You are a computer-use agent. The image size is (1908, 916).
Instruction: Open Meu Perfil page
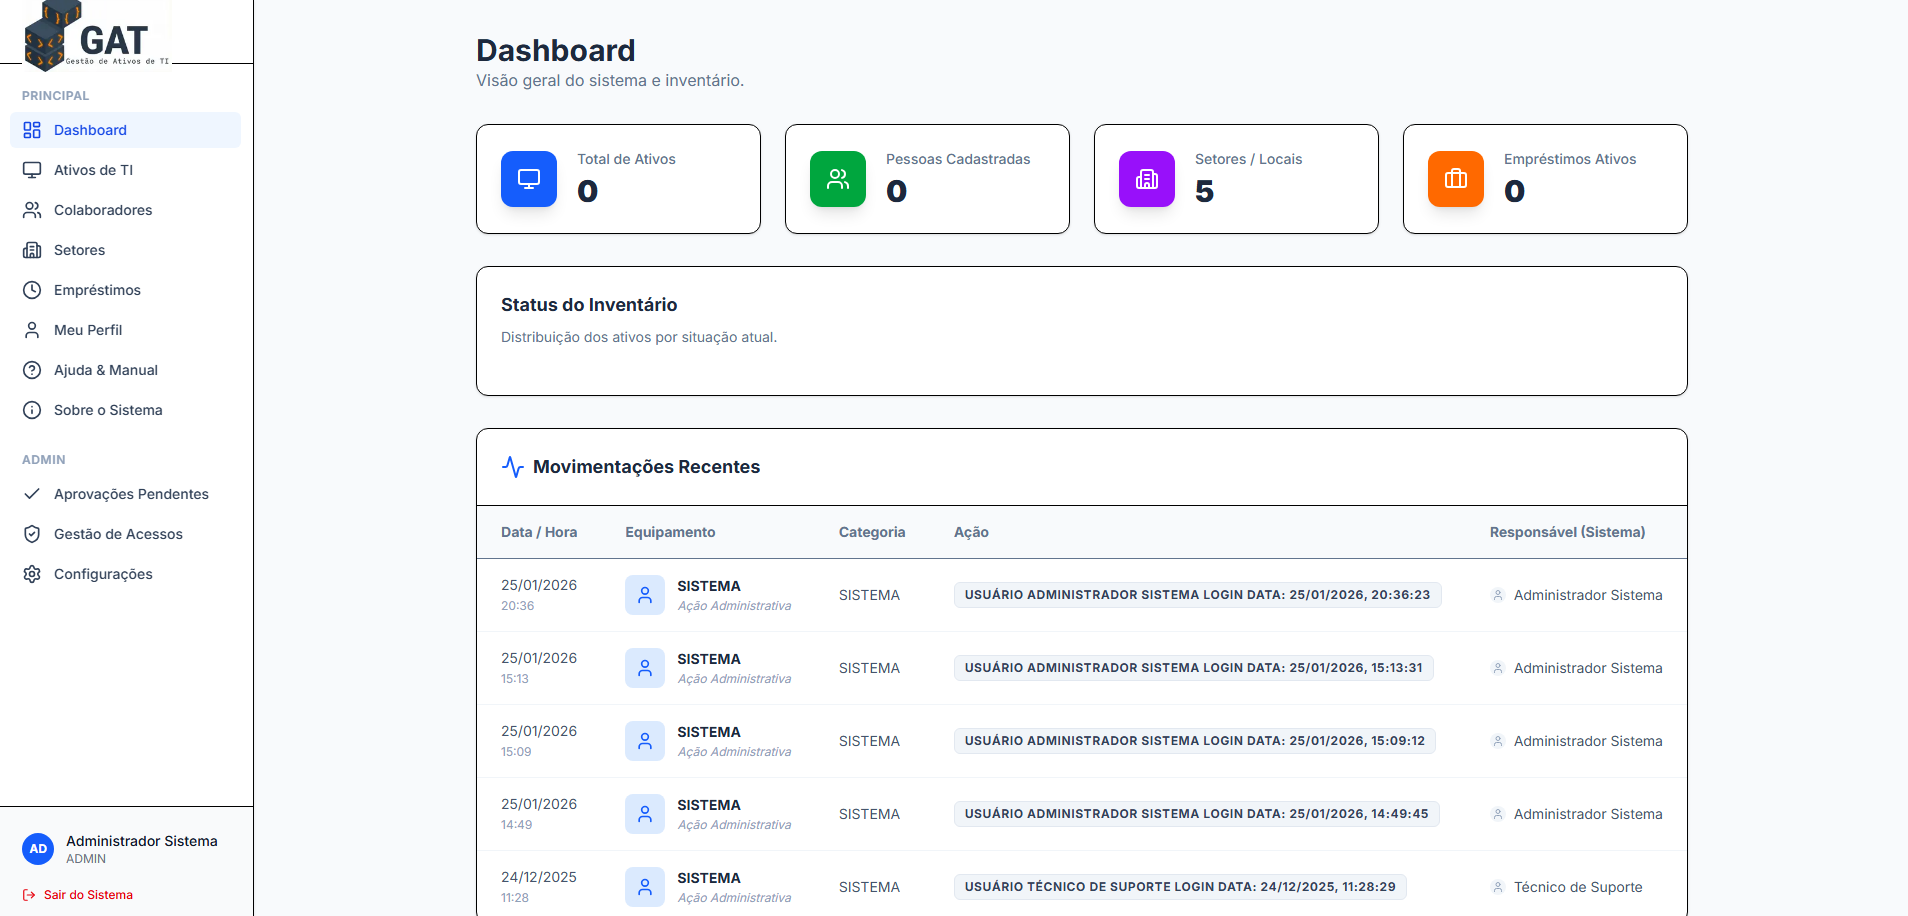coord(88,330)
